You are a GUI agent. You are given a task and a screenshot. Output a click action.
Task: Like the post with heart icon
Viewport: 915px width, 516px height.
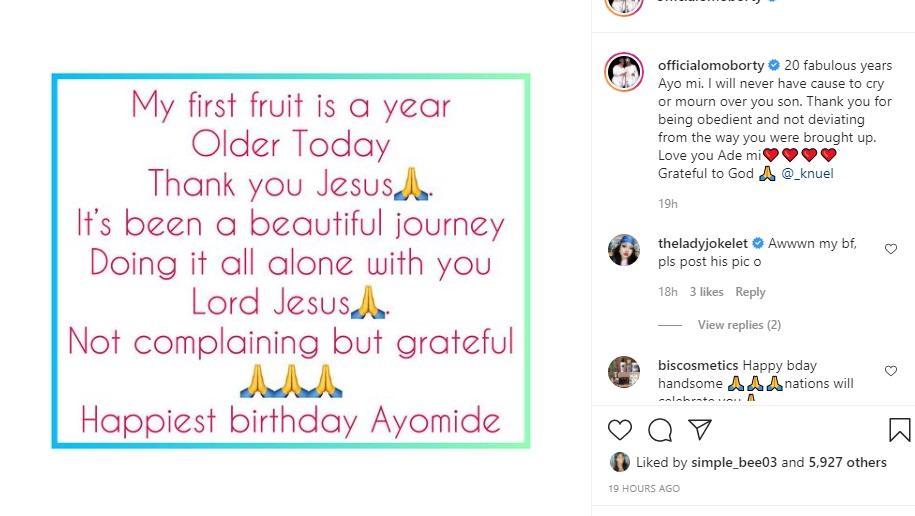tap(620, 430)
